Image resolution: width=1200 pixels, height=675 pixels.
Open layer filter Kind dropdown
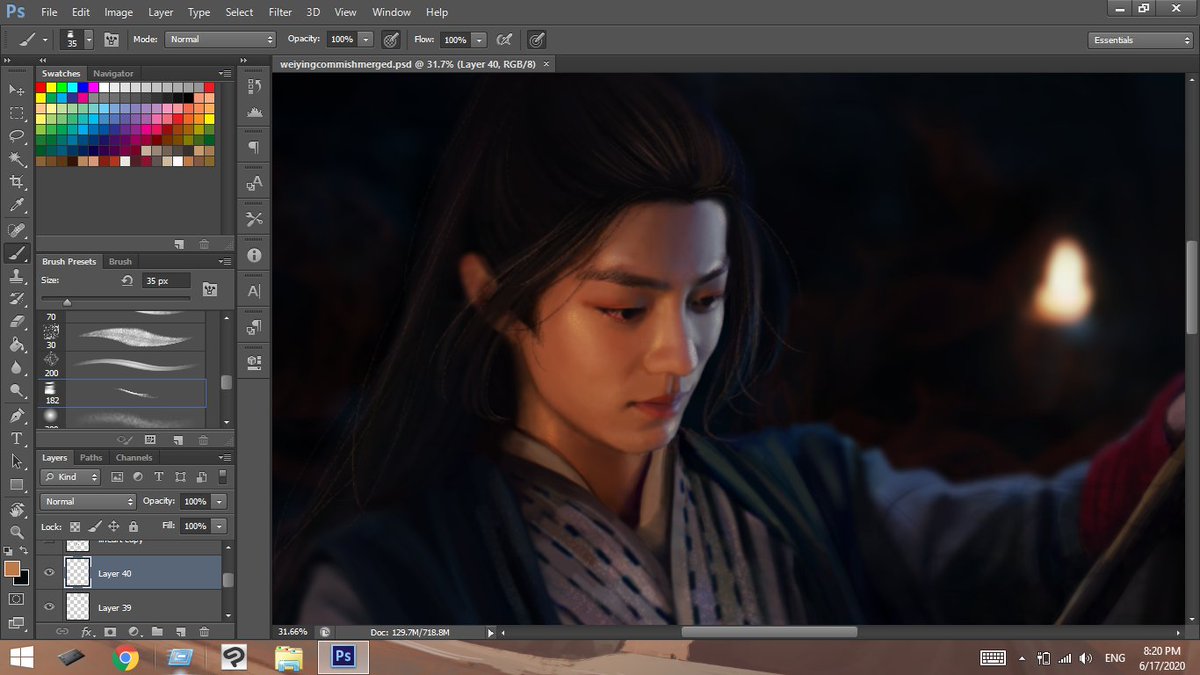click(72, 477)
